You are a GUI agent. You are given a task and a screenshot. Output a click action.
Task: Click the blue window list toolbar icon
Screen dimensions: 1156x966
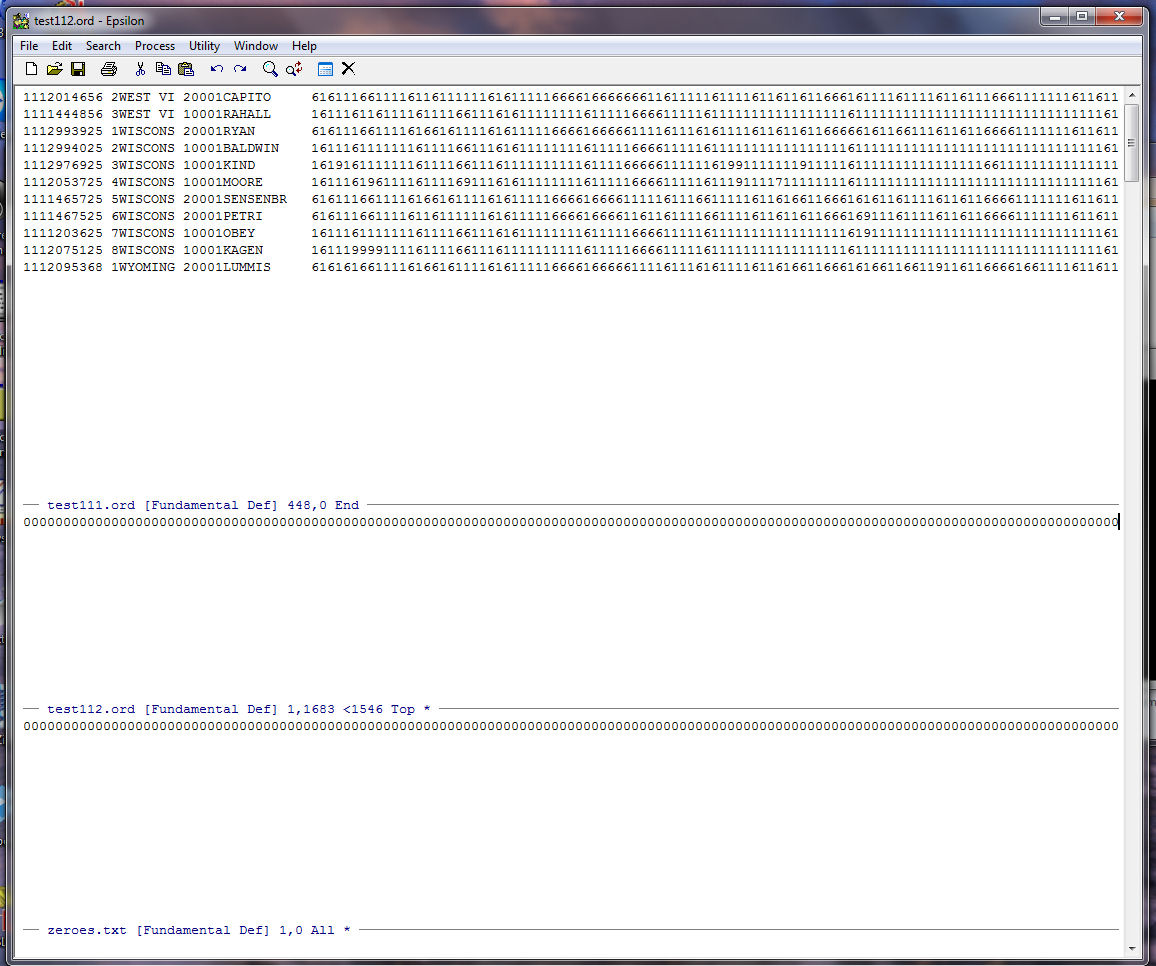(325, 69)
